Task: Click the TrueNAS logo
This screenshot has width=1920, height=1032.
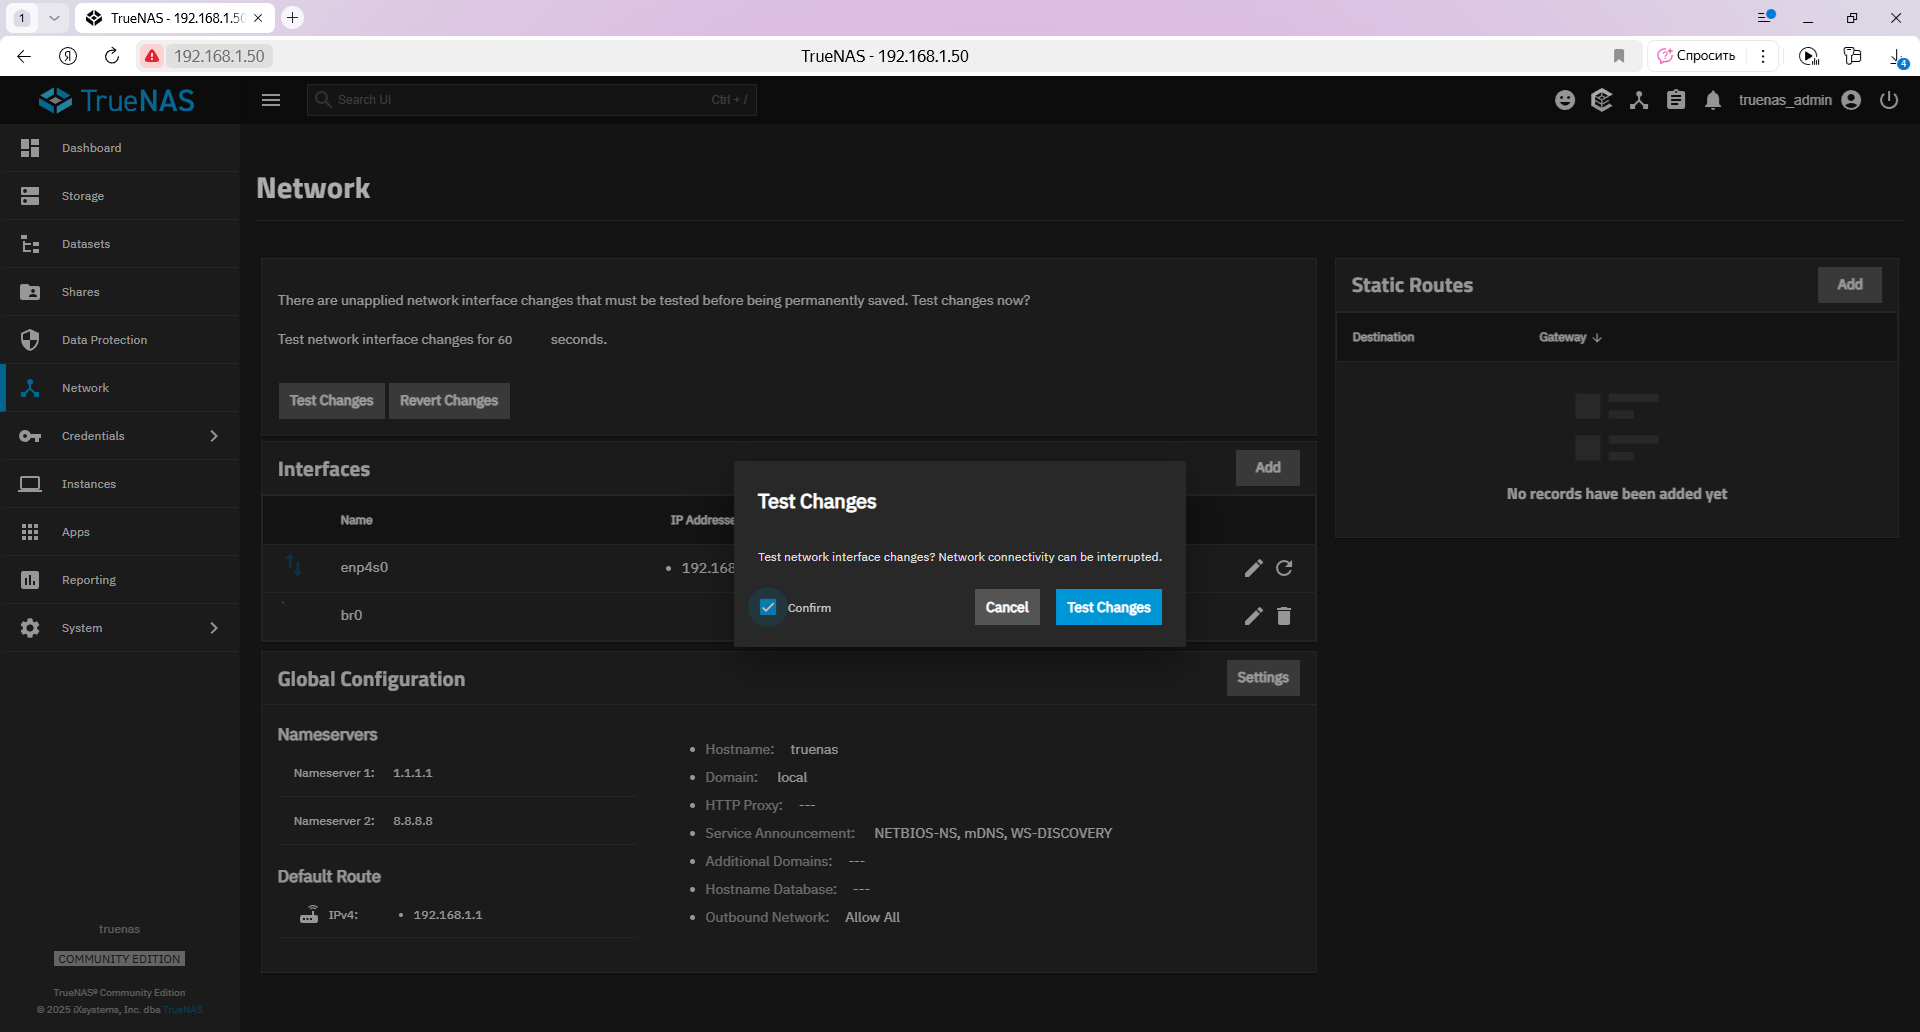Action: [x=117, y=100]
